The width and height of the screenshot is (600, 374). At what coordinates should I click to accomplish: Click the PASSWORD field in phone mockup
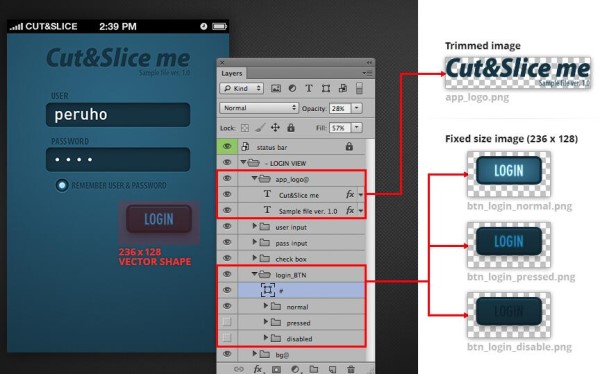click(118, 159)
